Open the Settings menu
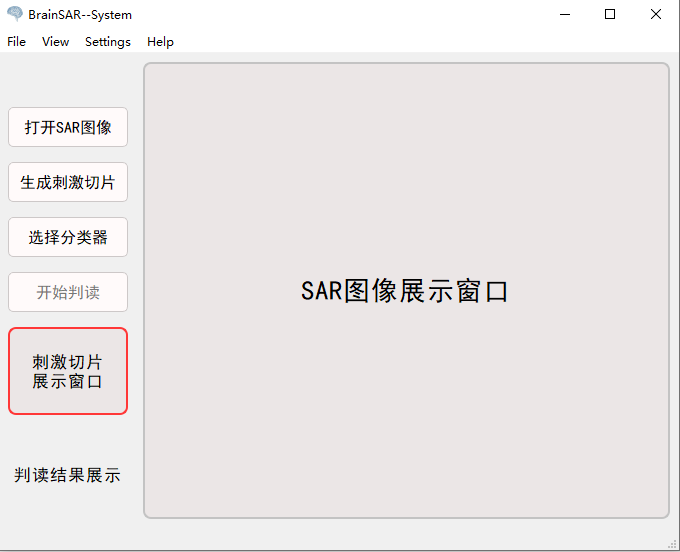Screen dimensions: 680x552 [108, 42]
